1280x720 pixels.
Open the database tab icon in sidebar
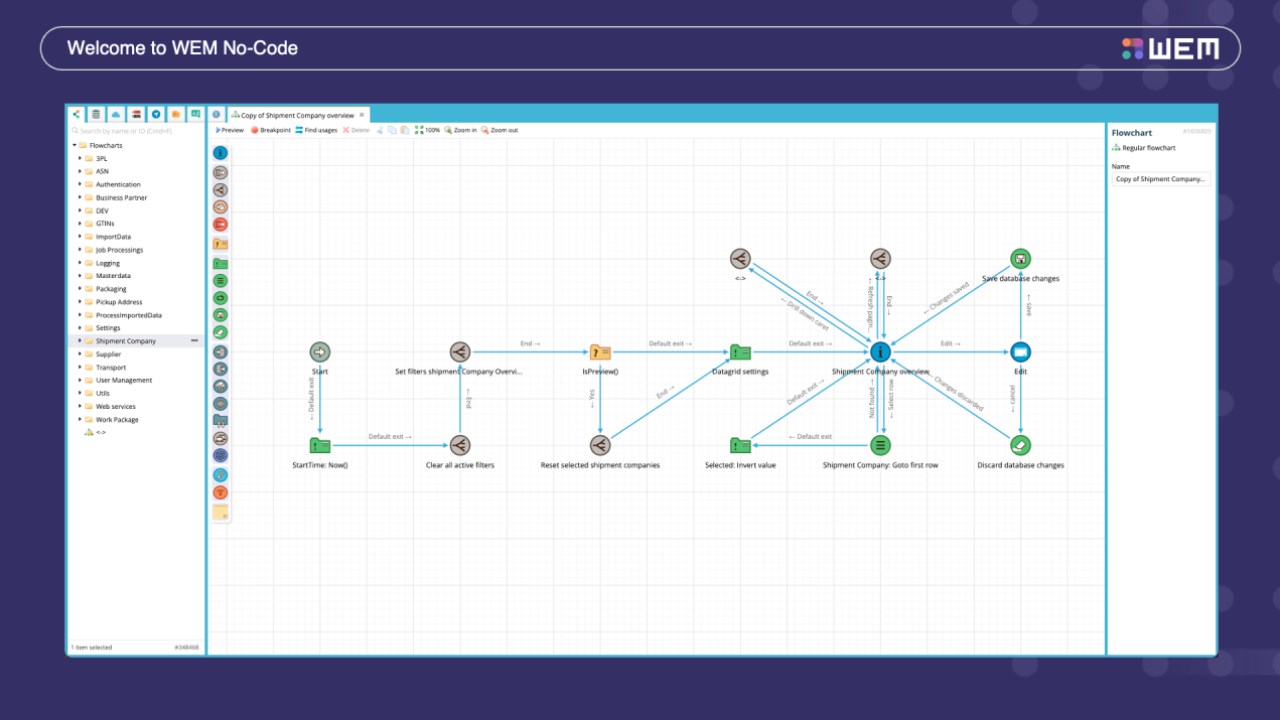[x=96, y=114]
